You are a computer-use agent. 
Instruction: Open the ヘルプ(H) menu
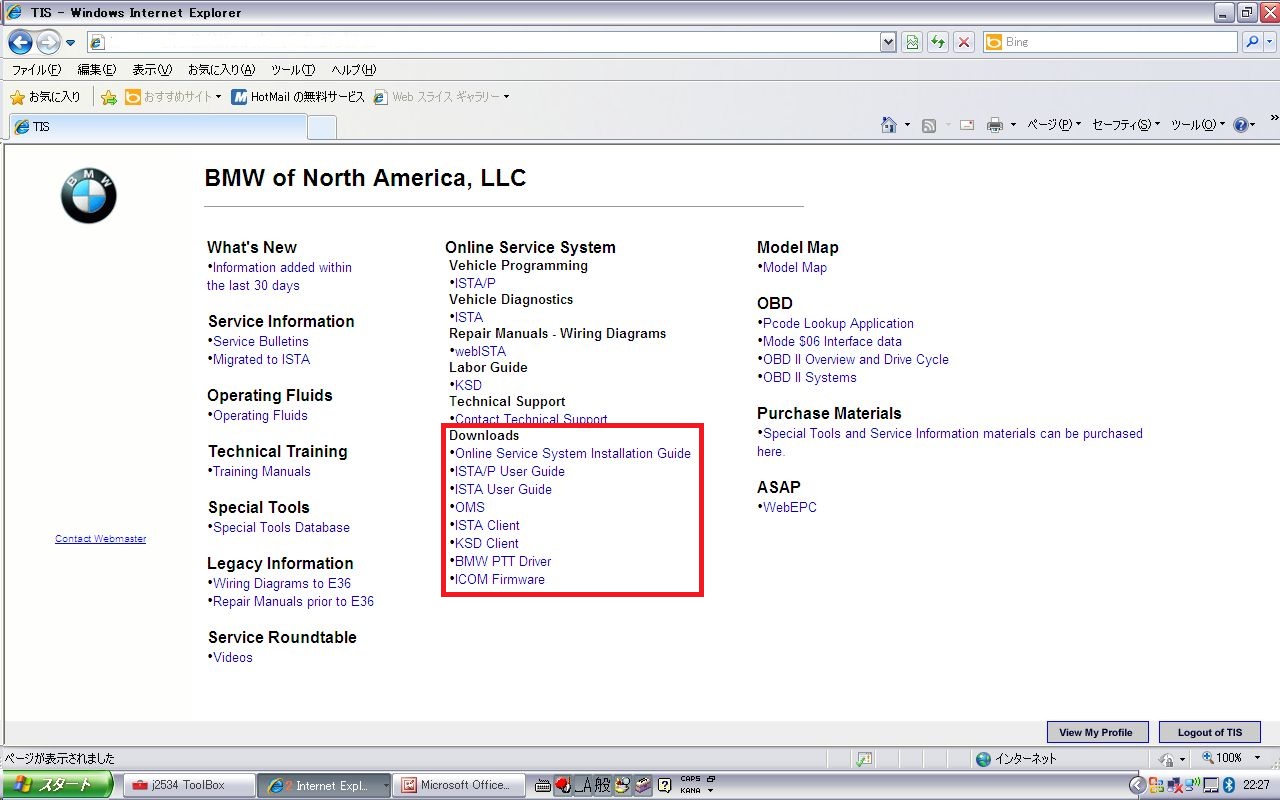pyautogui.click(x=353, y=70)
